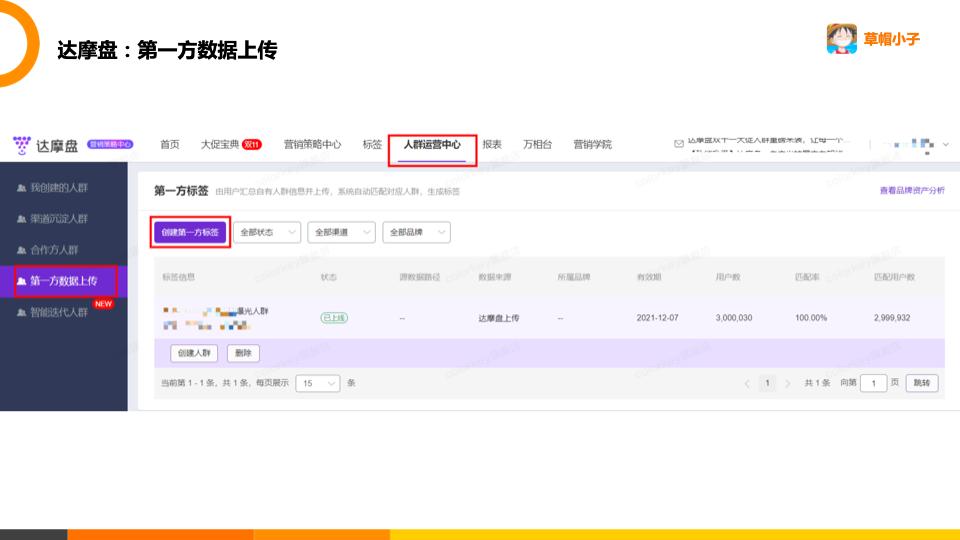Open the 报表 tab
Screen dimensions: 960x540
pyautogui.click(x=492, y=144)
